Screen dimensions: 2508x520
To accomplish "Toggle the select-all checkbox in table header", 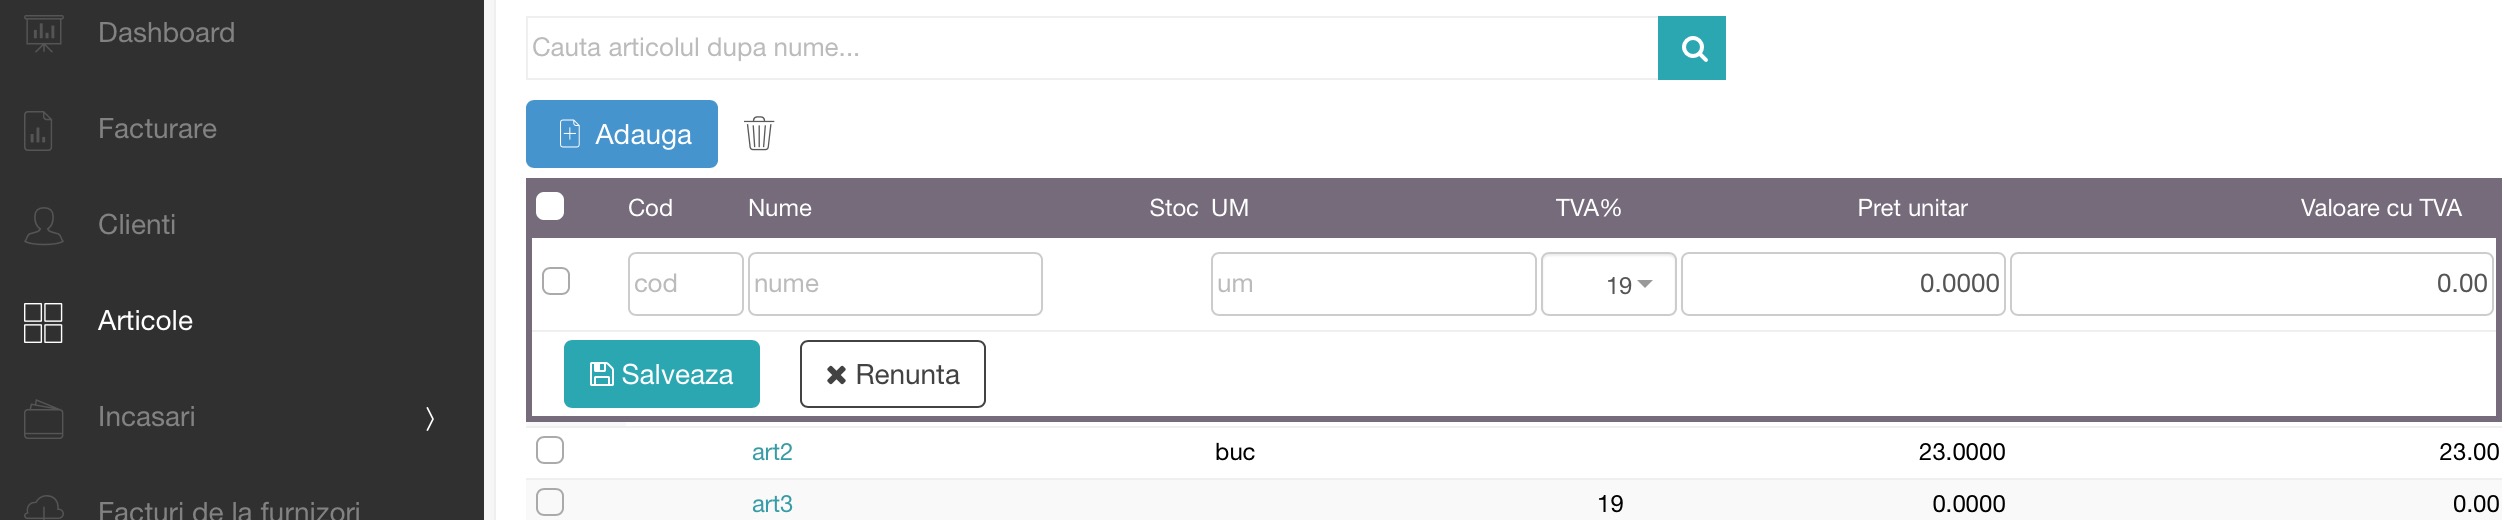I will coord(550,206).
